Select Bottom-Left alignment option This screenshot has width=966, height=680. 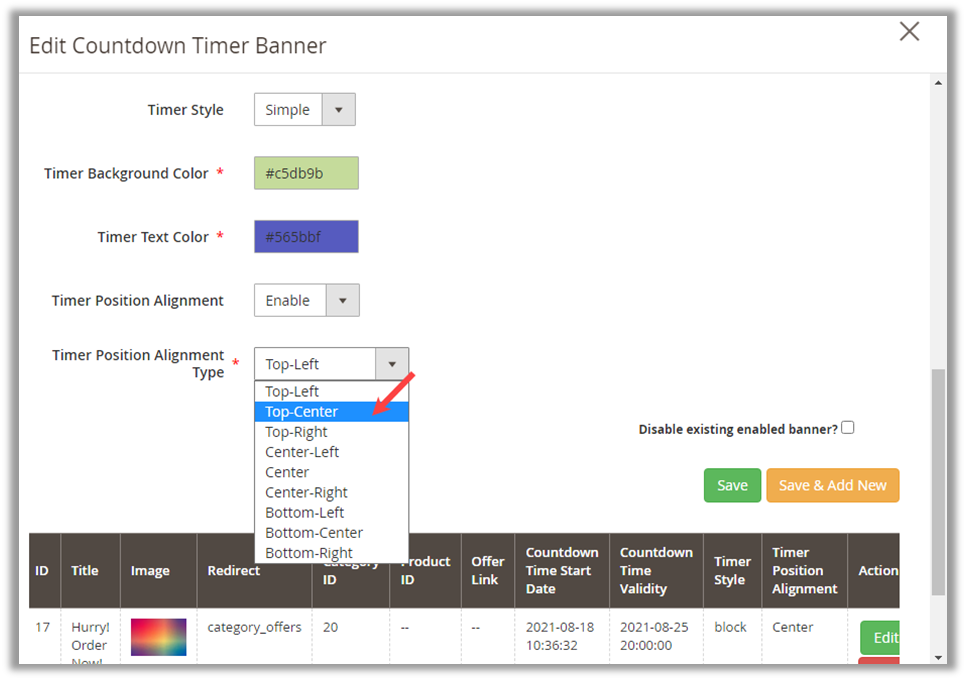(304, 512)
